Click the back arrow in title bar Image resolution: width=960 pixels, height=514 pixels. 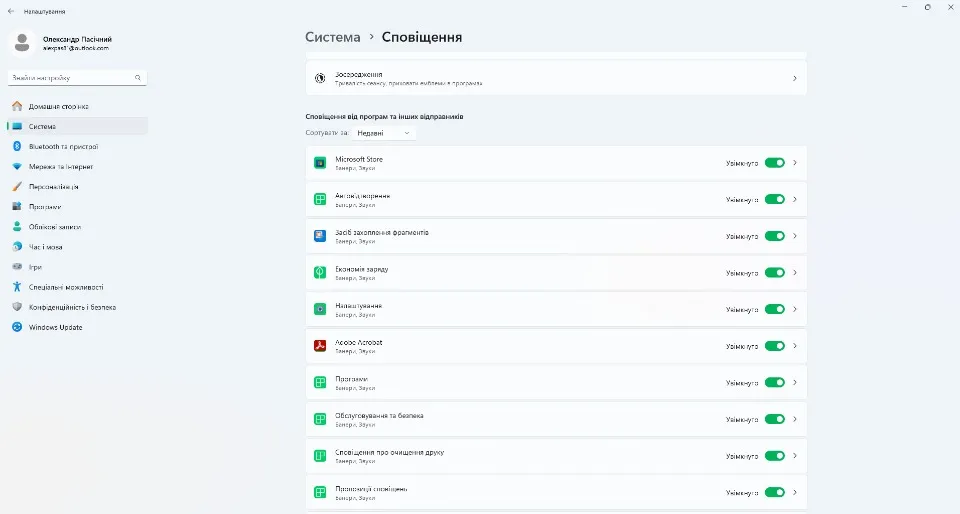11,11
